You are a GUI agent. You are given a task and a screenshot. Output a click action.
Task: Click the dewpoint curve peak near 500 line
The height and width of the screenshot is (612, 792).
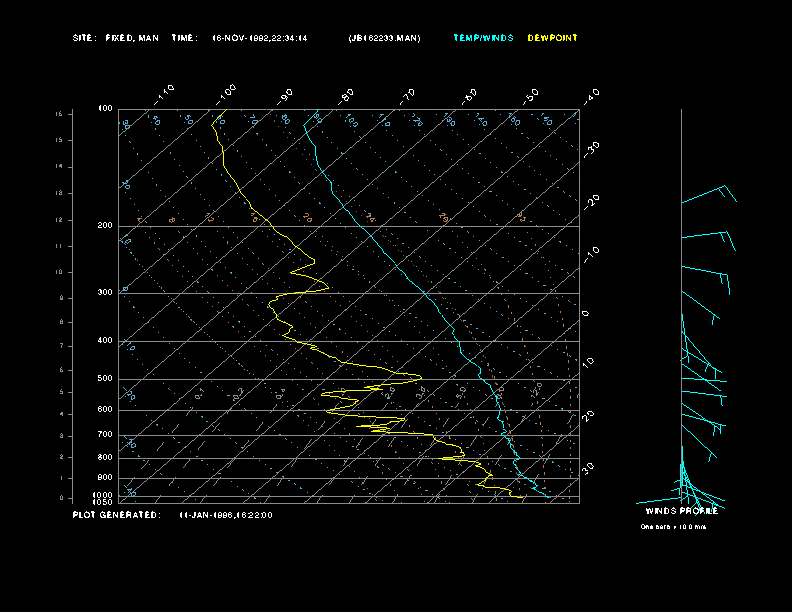(417, 376)
